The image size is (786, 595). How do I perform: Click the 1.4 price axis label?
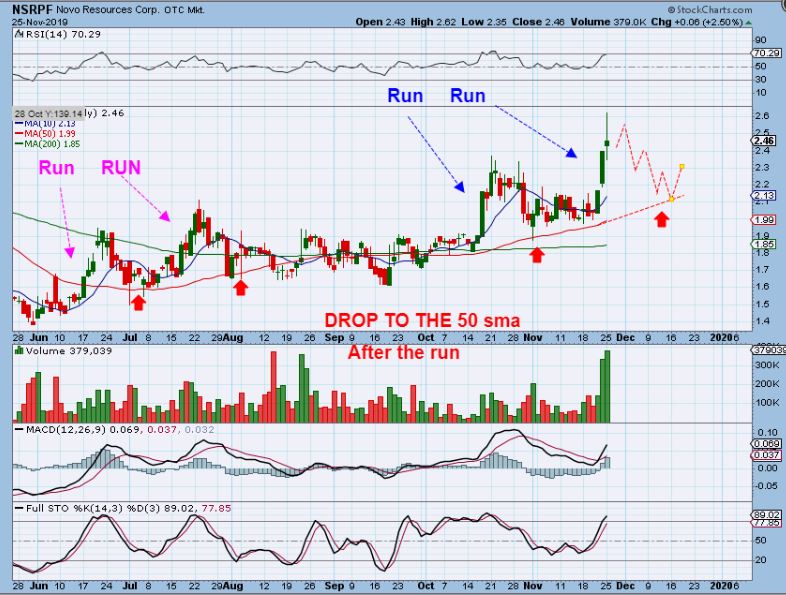pyautogui.click(x=762, y=321)
